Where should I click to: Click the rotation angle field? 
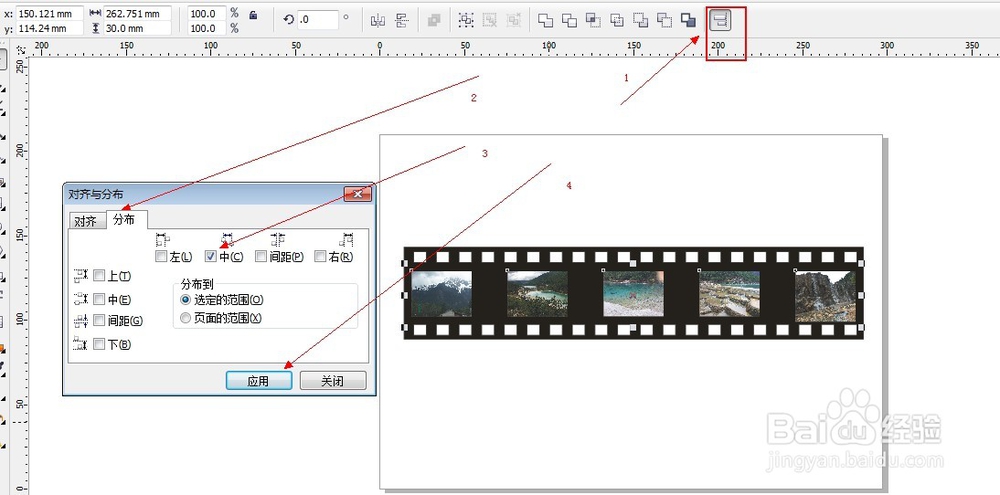coord(317,20)
